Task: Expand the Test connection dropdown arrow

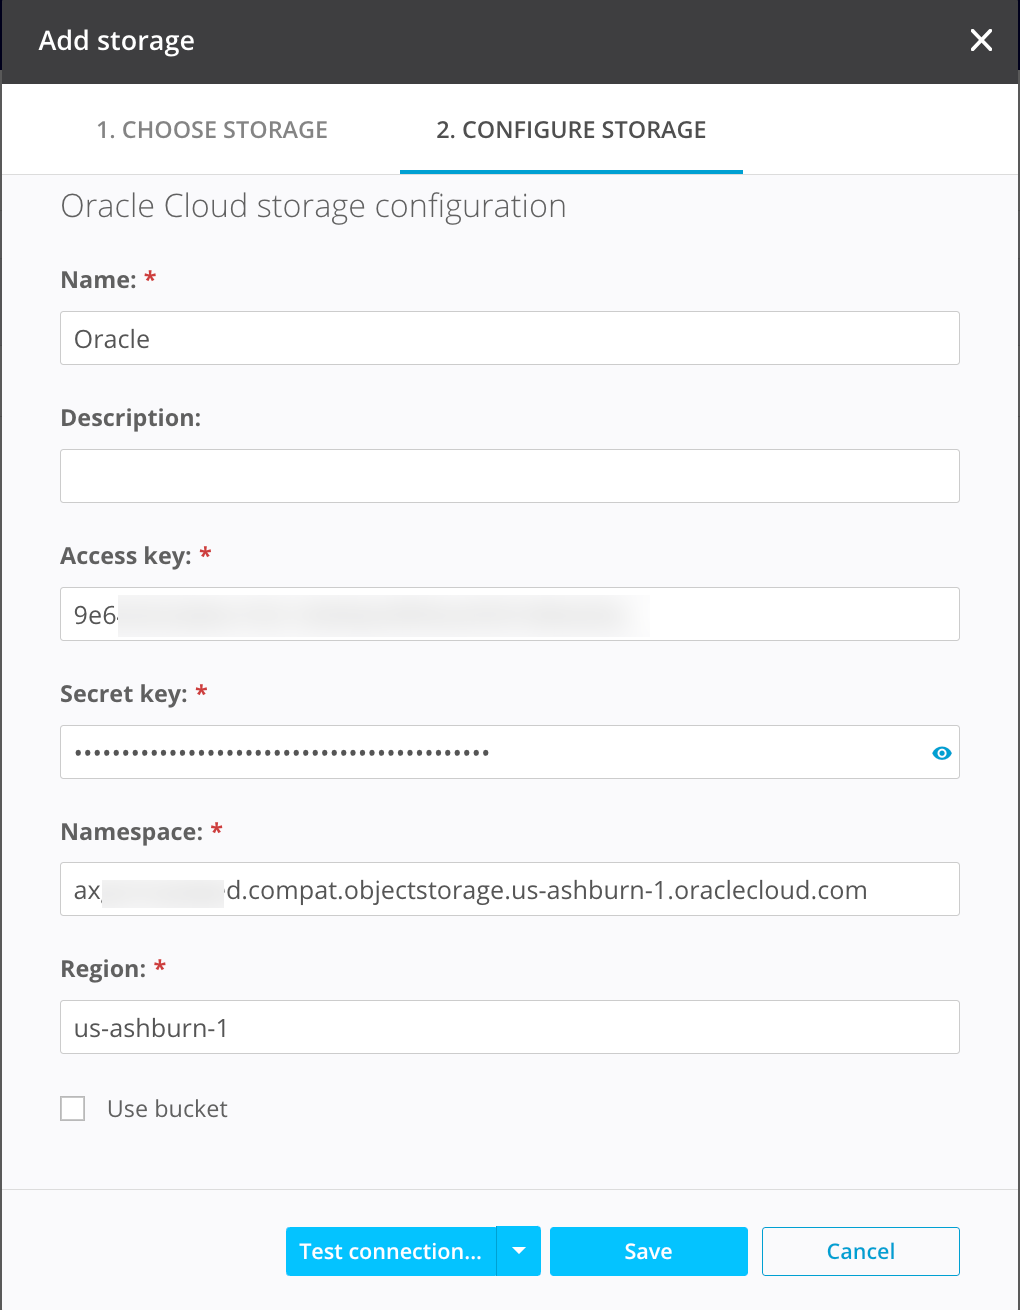Action: click(519, 1251)
